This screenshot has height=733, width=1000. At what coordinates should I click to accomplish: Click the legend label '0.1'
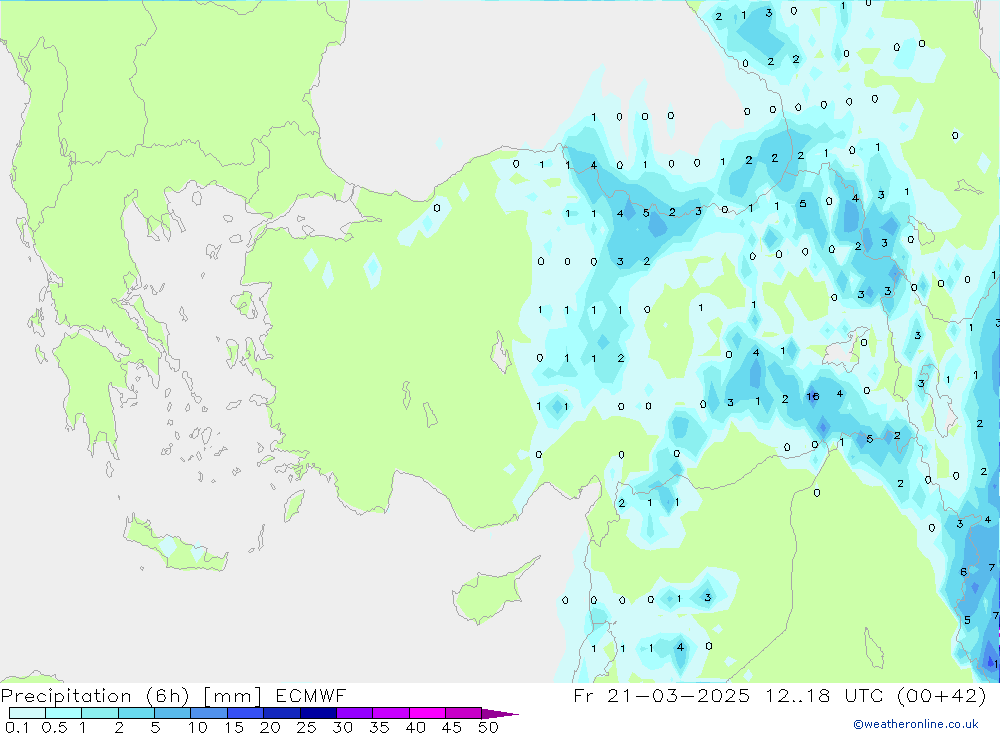[x=17, y=727]
